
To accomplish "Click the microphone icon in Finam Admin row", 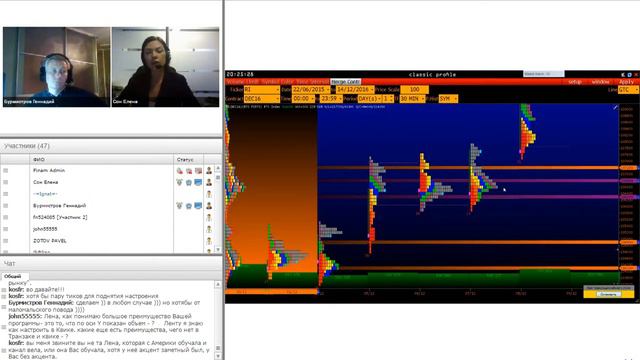I will 180,171.
